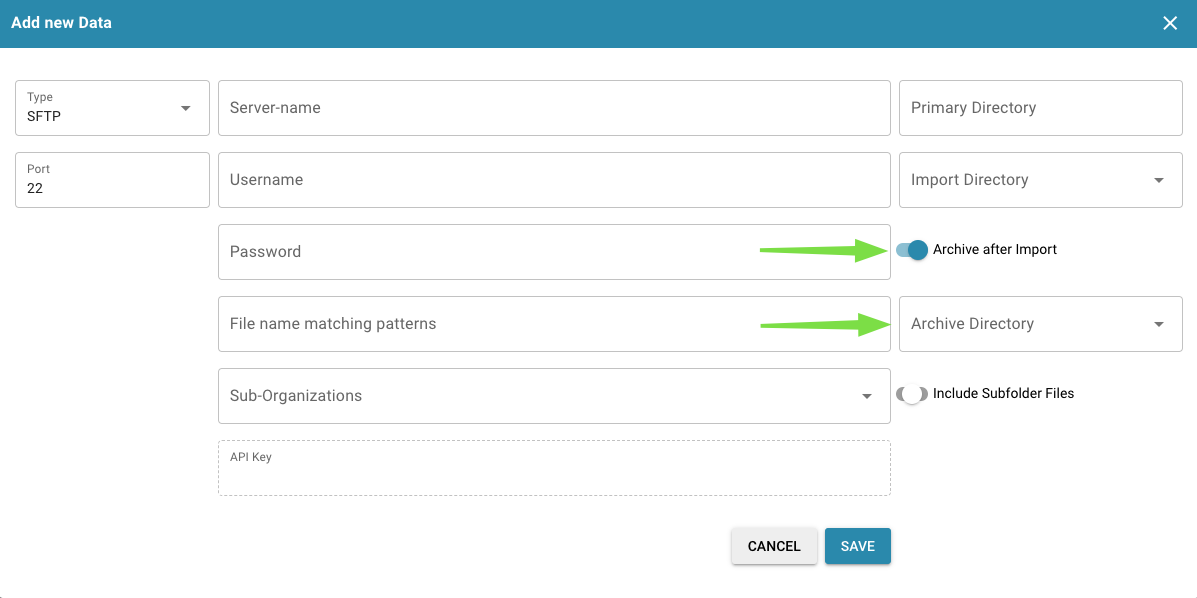Open the Archive Directory dropdown
Screen dimensions: 1197x598
point(1040,324)
